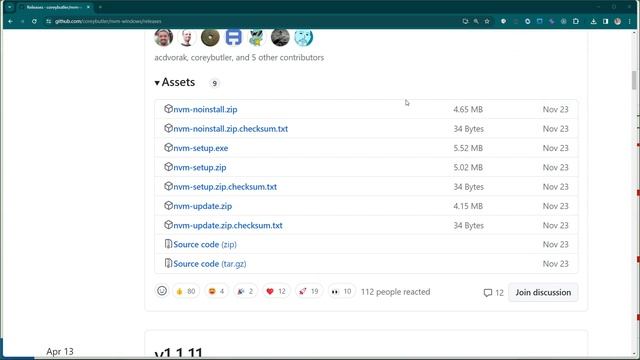Download nvm-update.zip.checksum.txt
Screen dimensions: 640x360
pos(228,225)
